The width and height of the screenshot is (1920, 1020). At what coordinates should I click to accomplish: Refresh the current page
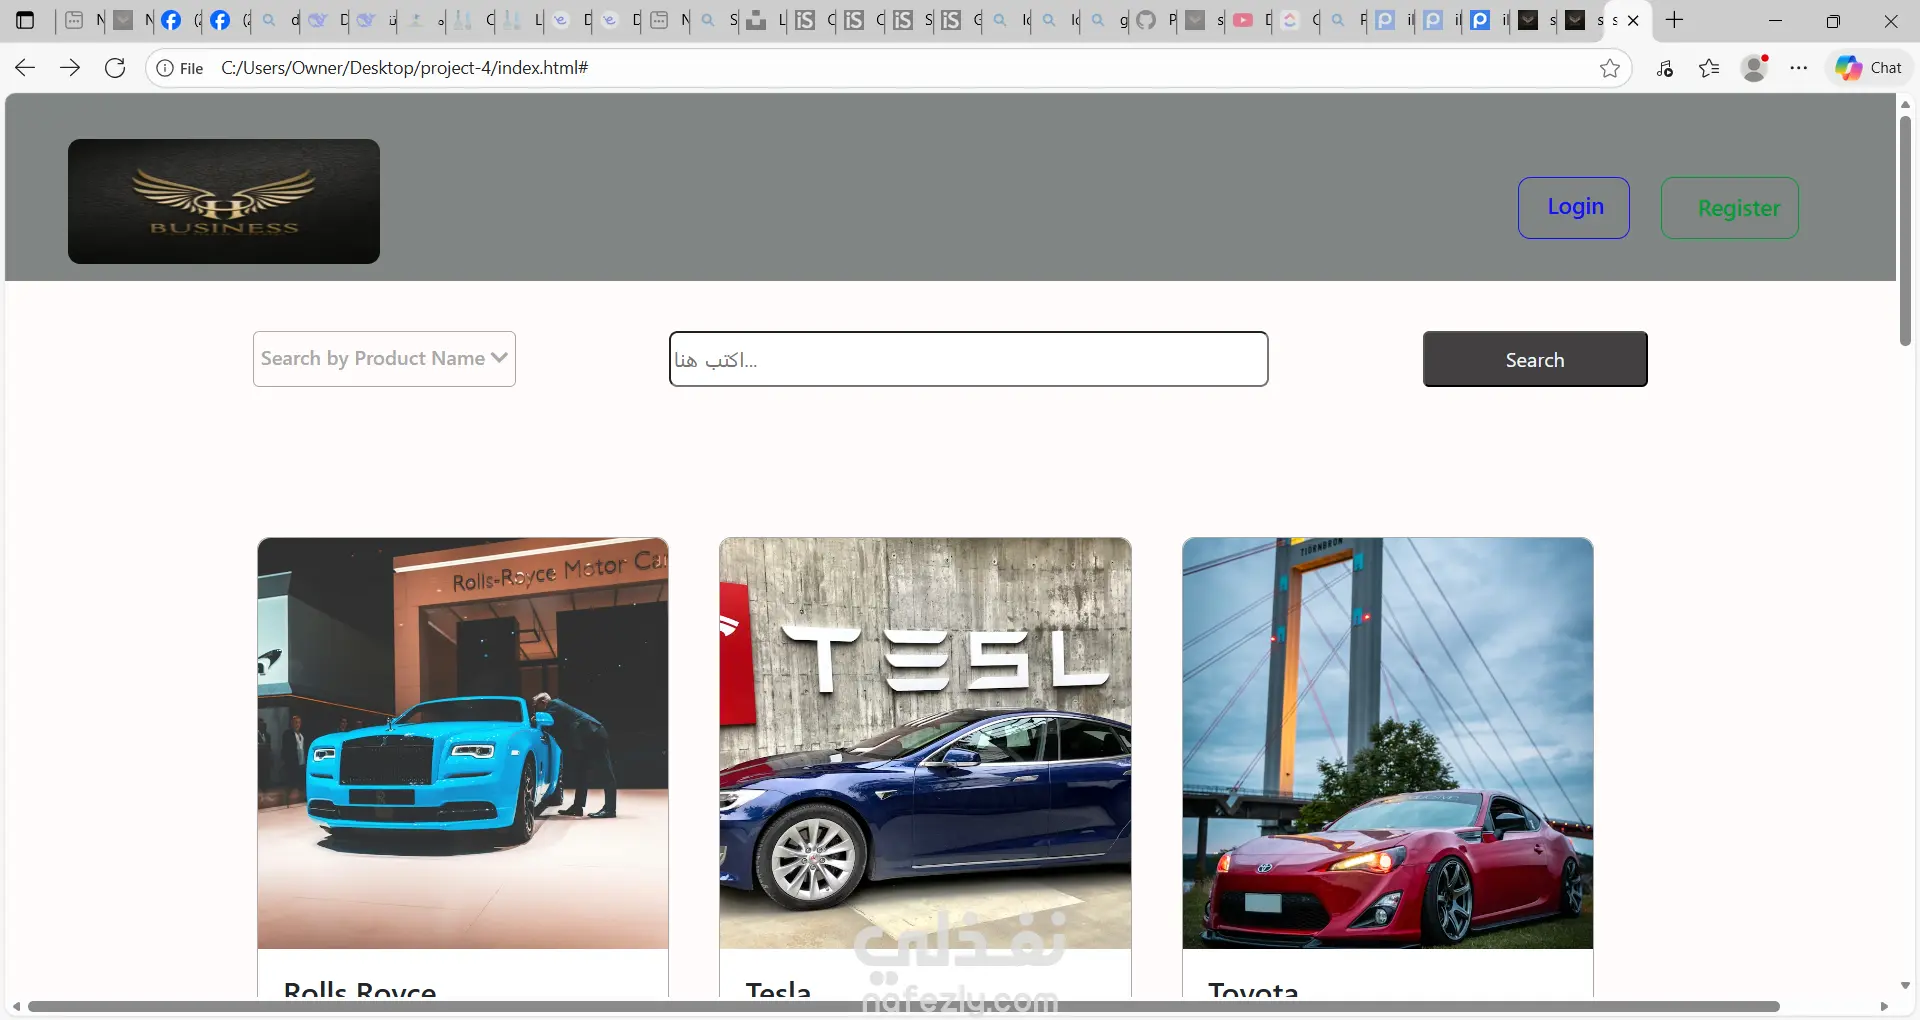(x=115, y=68)
